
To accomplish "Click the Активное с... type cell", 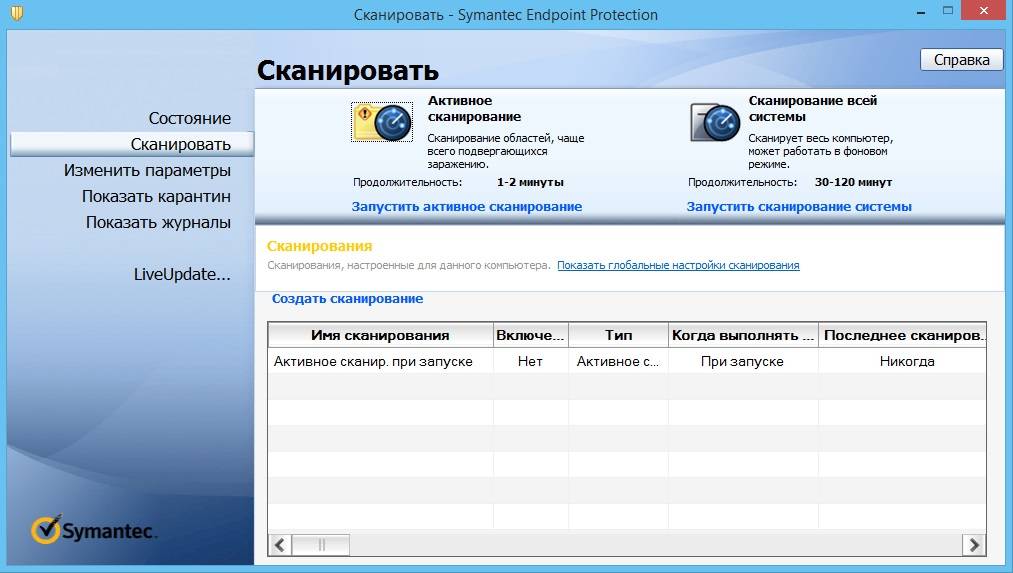I will point(618,361).
